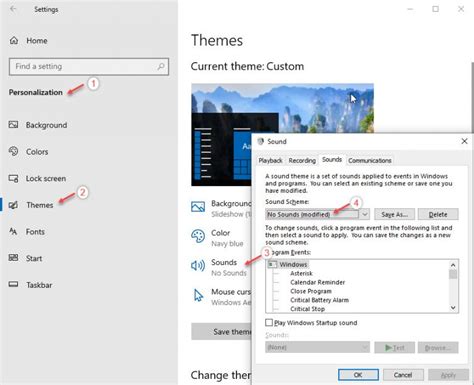Select the Sounds tab
This screenshot has width=474, height=385.
click(332, 160)
